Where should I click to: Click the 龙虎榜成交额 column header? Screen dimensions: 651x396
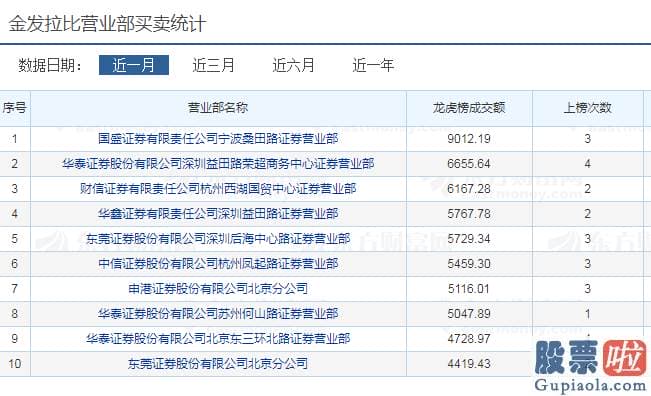coord(469,108)
